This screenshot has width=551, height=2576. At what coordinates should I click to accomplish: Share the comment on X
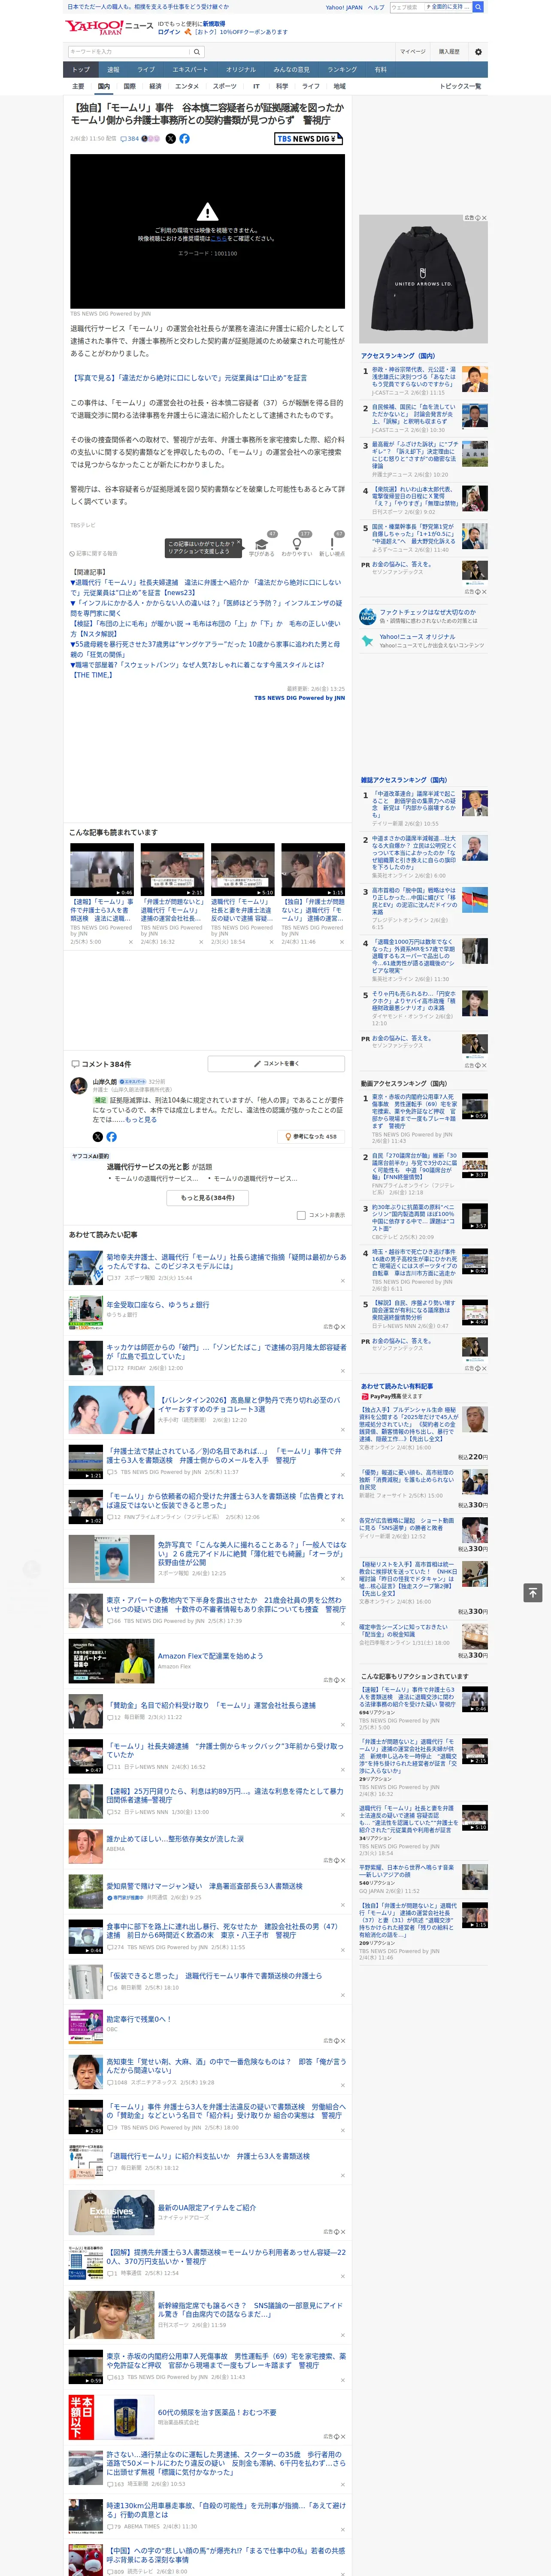[x=97, y=1137]
